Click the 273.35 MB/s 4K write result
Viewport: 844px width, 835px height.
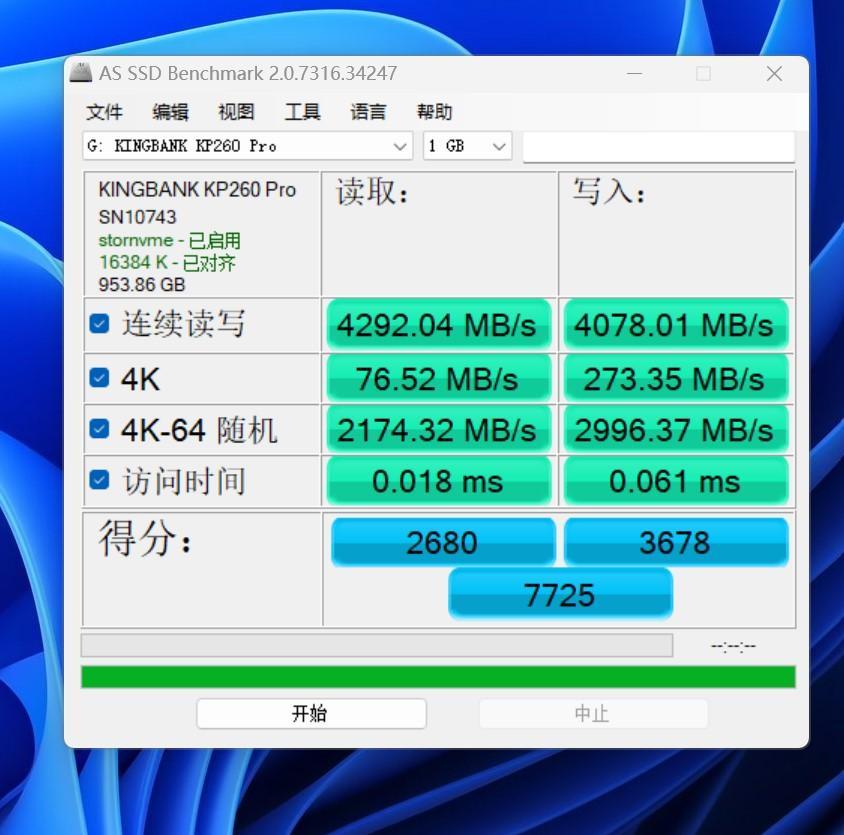click(676, 378)
